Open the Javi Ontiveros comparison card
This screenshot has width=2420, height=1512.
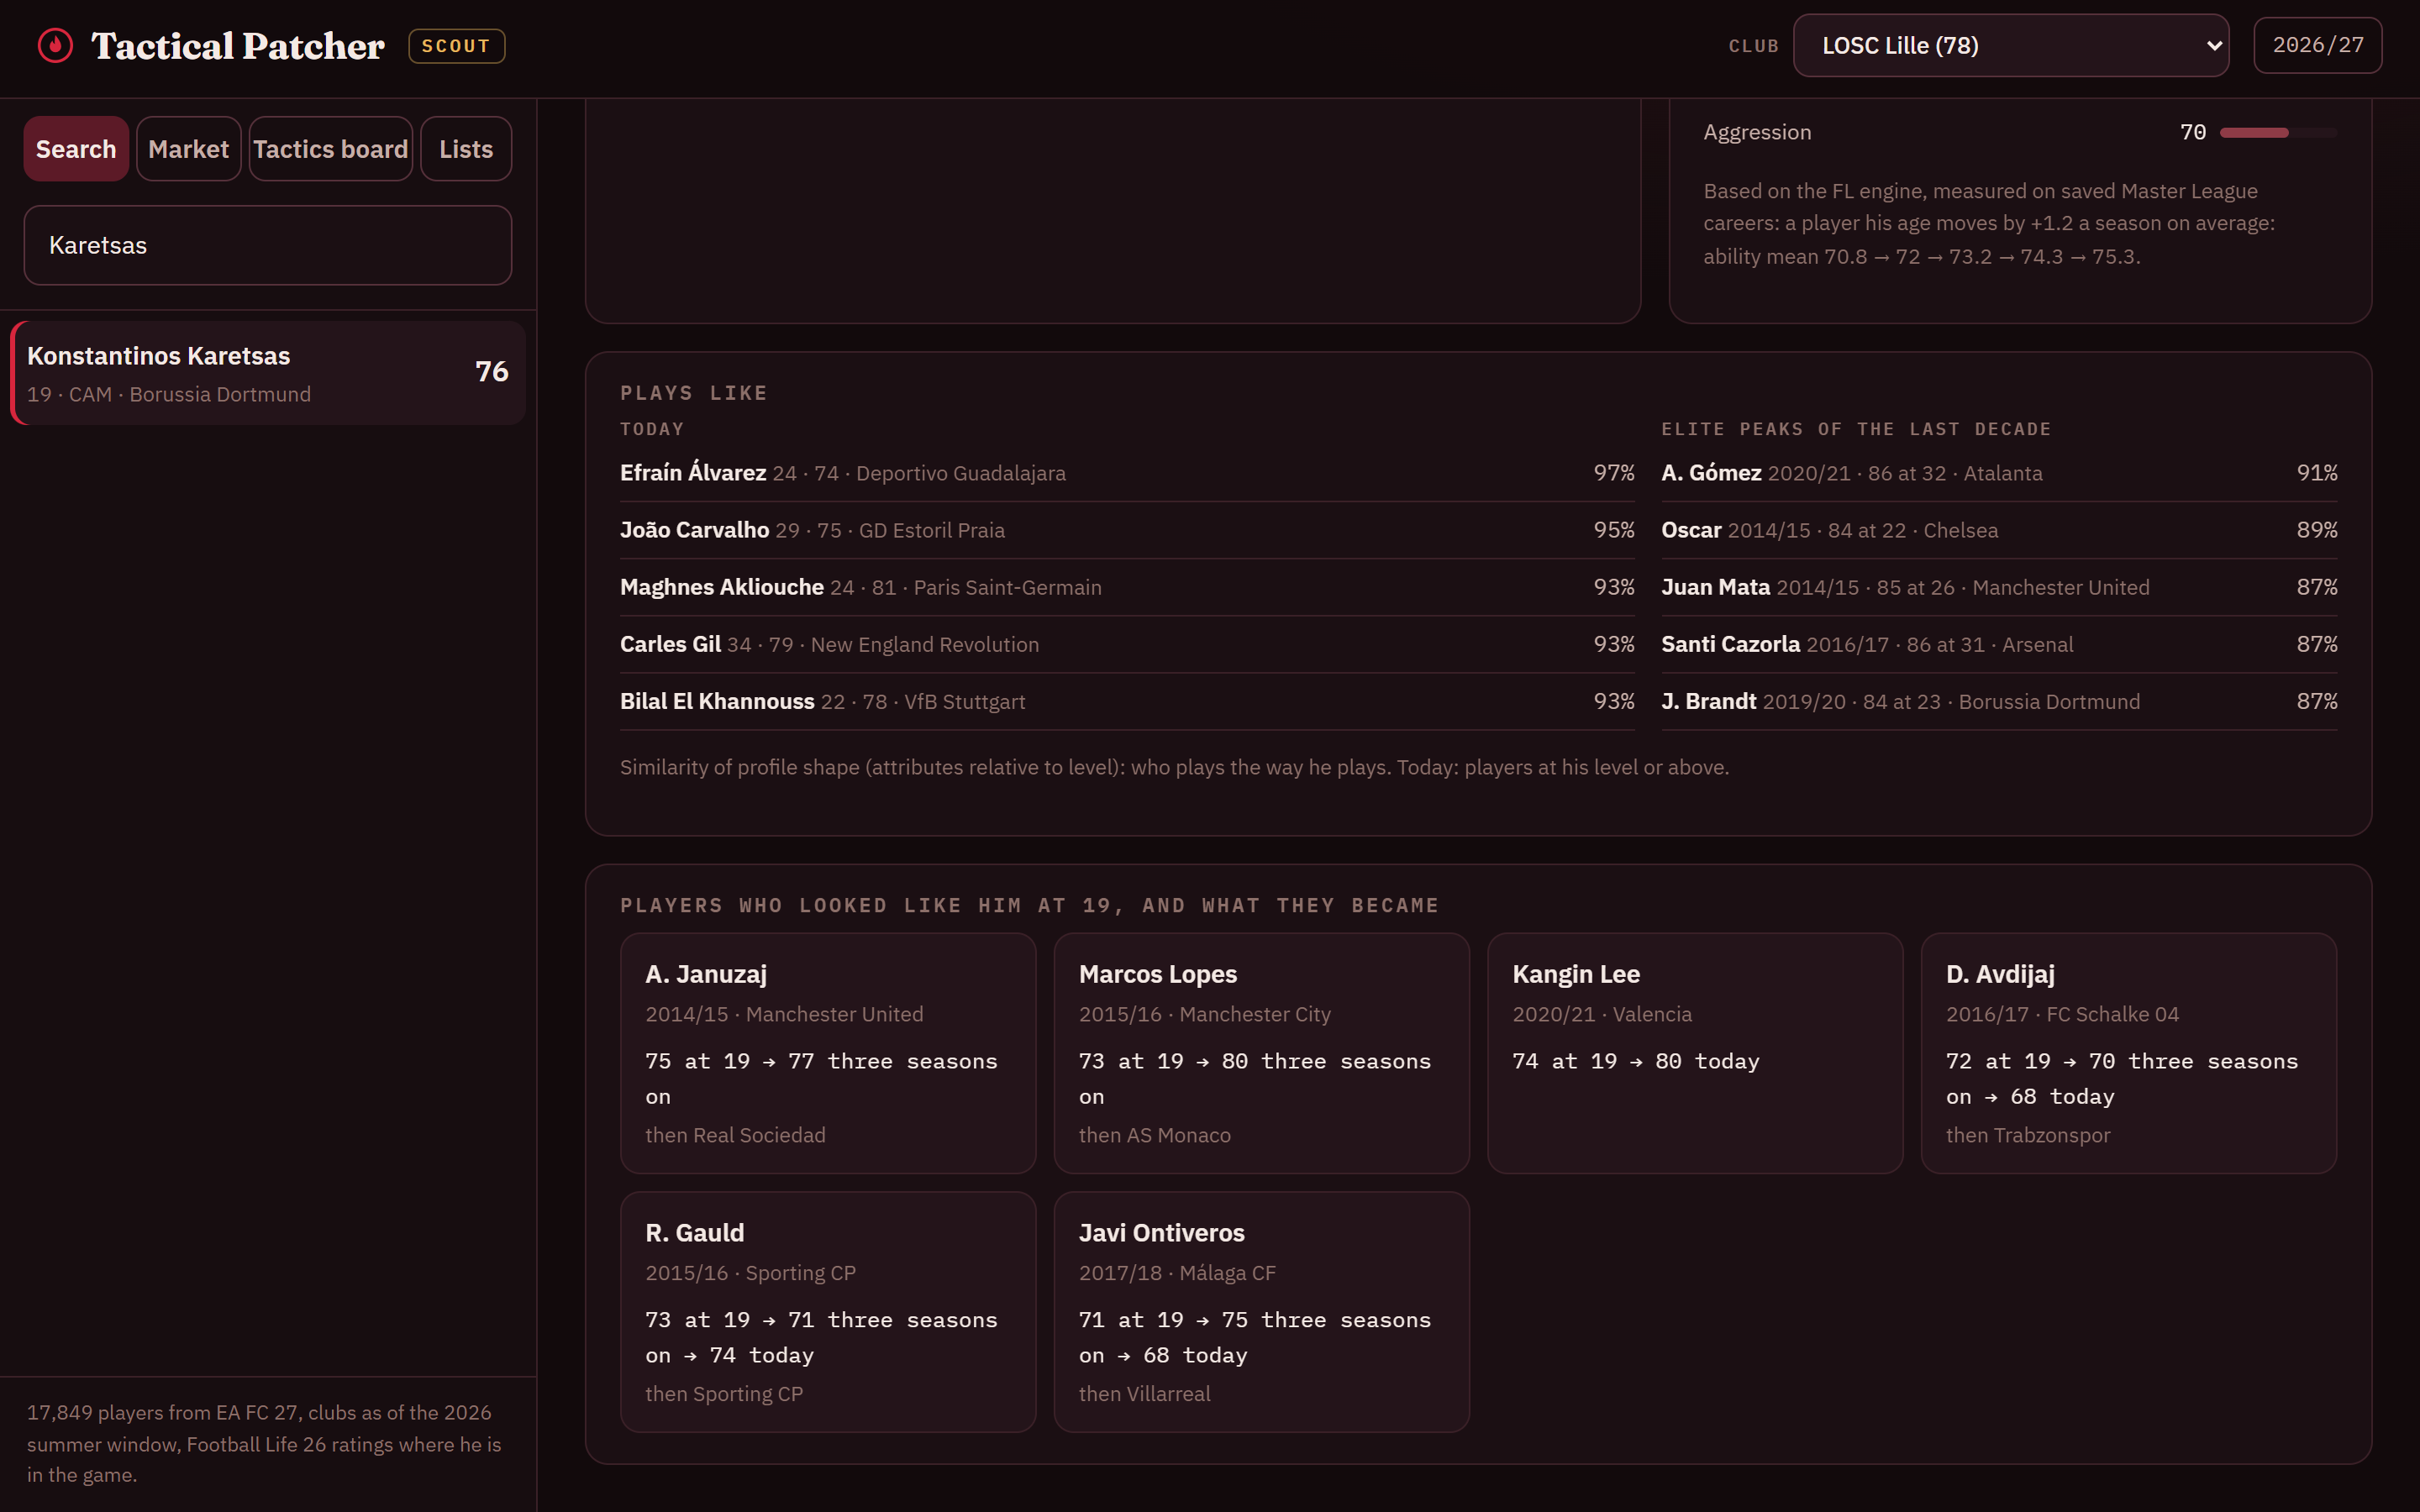pyautogui.click(x=1262, y=1312)
